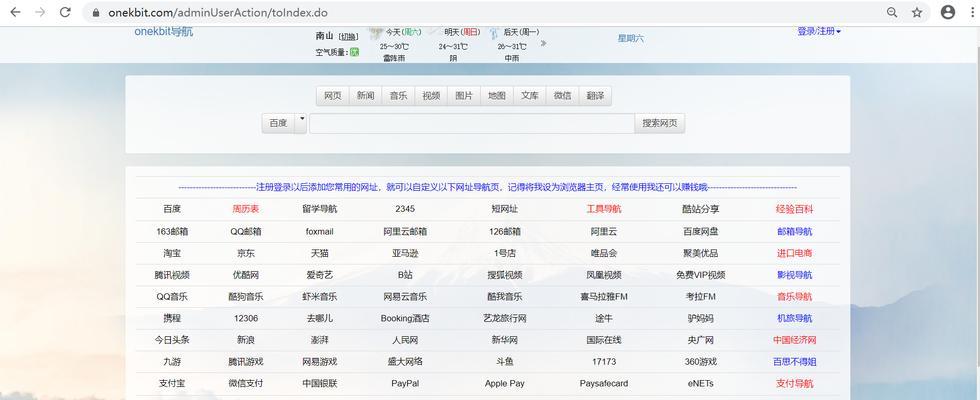Open the 今日头条 link

click(172, 340)
